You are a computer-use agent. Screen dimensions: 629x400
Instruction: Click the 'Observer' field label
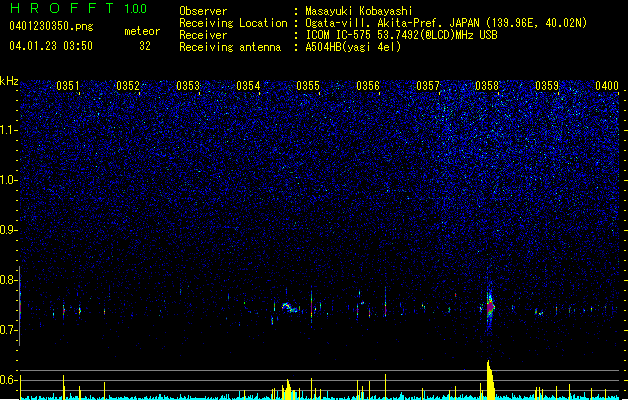tap(203, 11)
